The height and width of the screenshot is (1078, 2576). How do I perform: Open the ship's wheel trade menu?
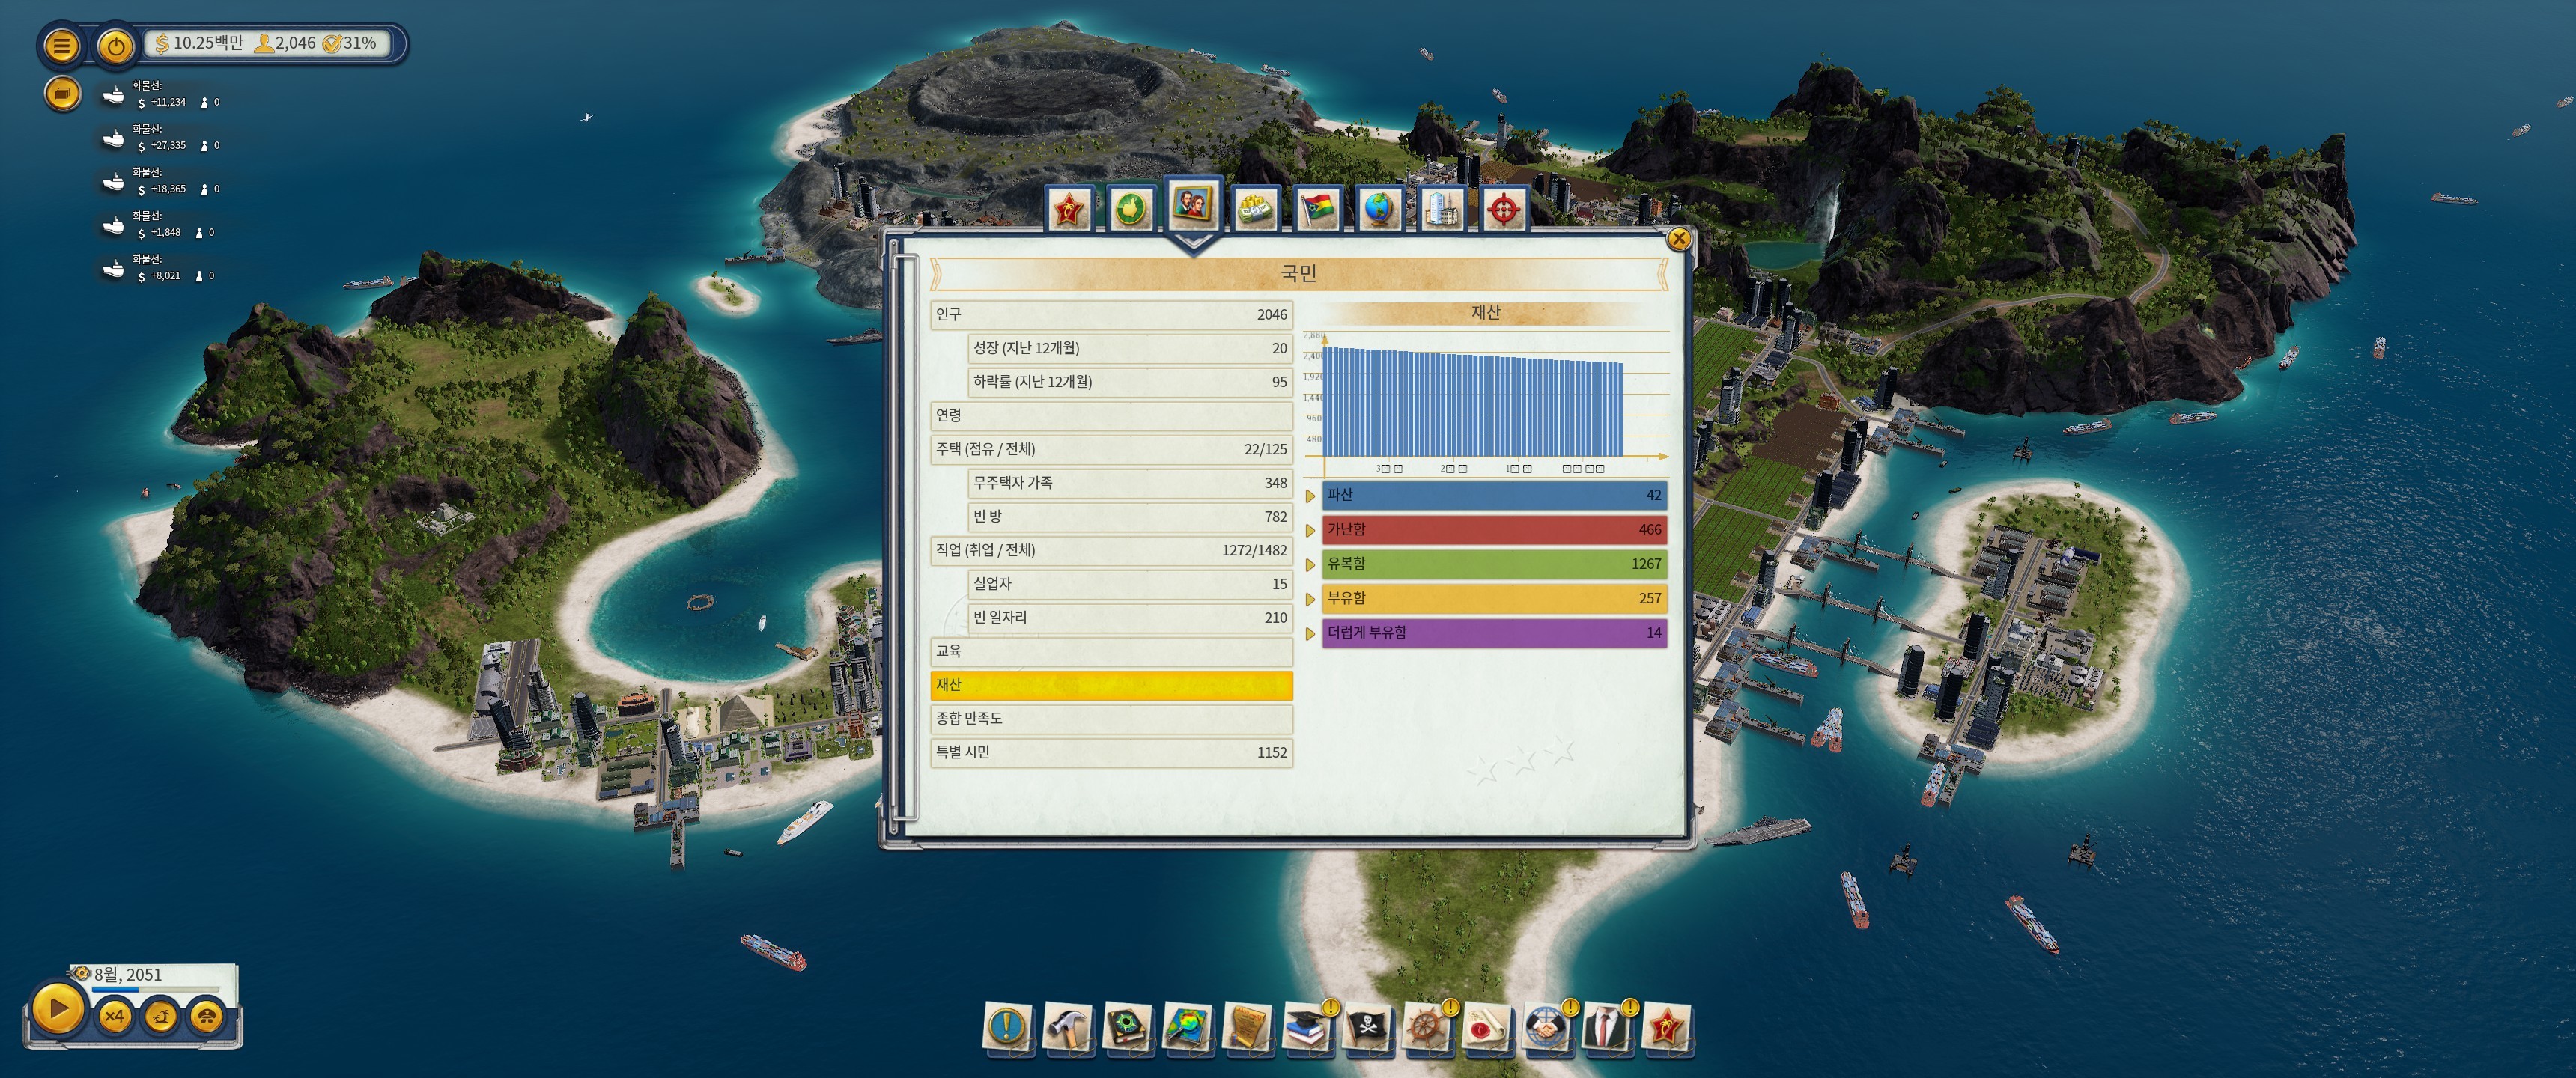click(1427, 1027)
